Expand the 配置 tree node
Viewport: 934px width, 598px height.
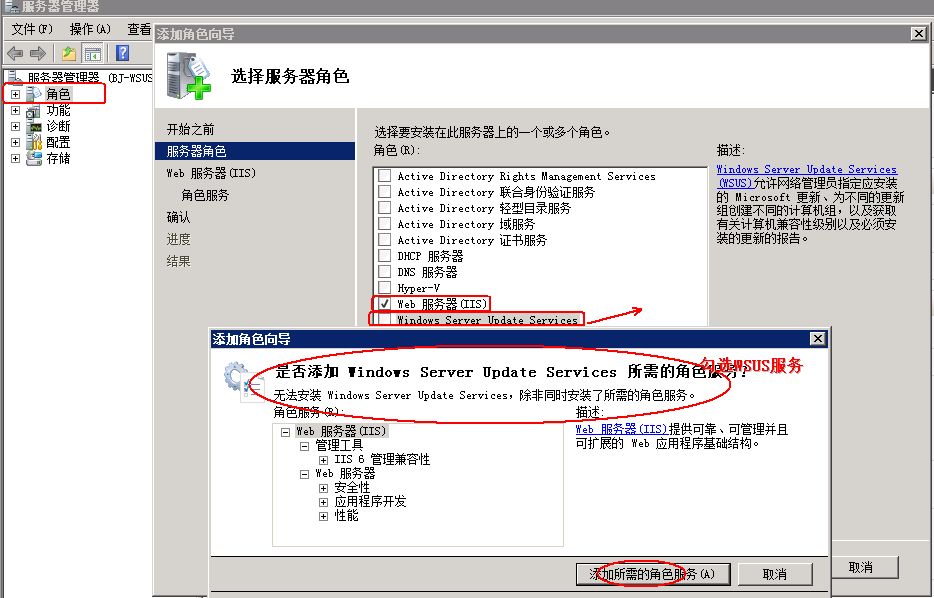(x=15, y=142)
